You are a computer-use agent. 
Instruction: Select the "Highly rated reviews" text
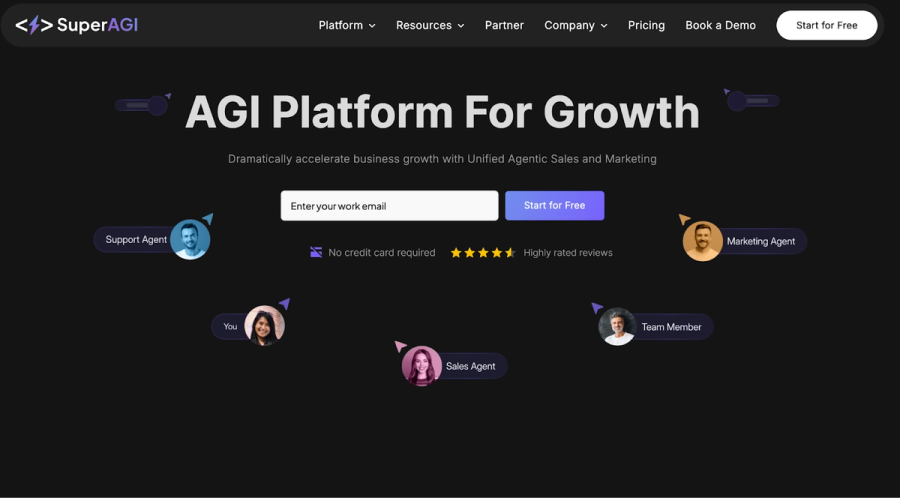pos(568,252)
